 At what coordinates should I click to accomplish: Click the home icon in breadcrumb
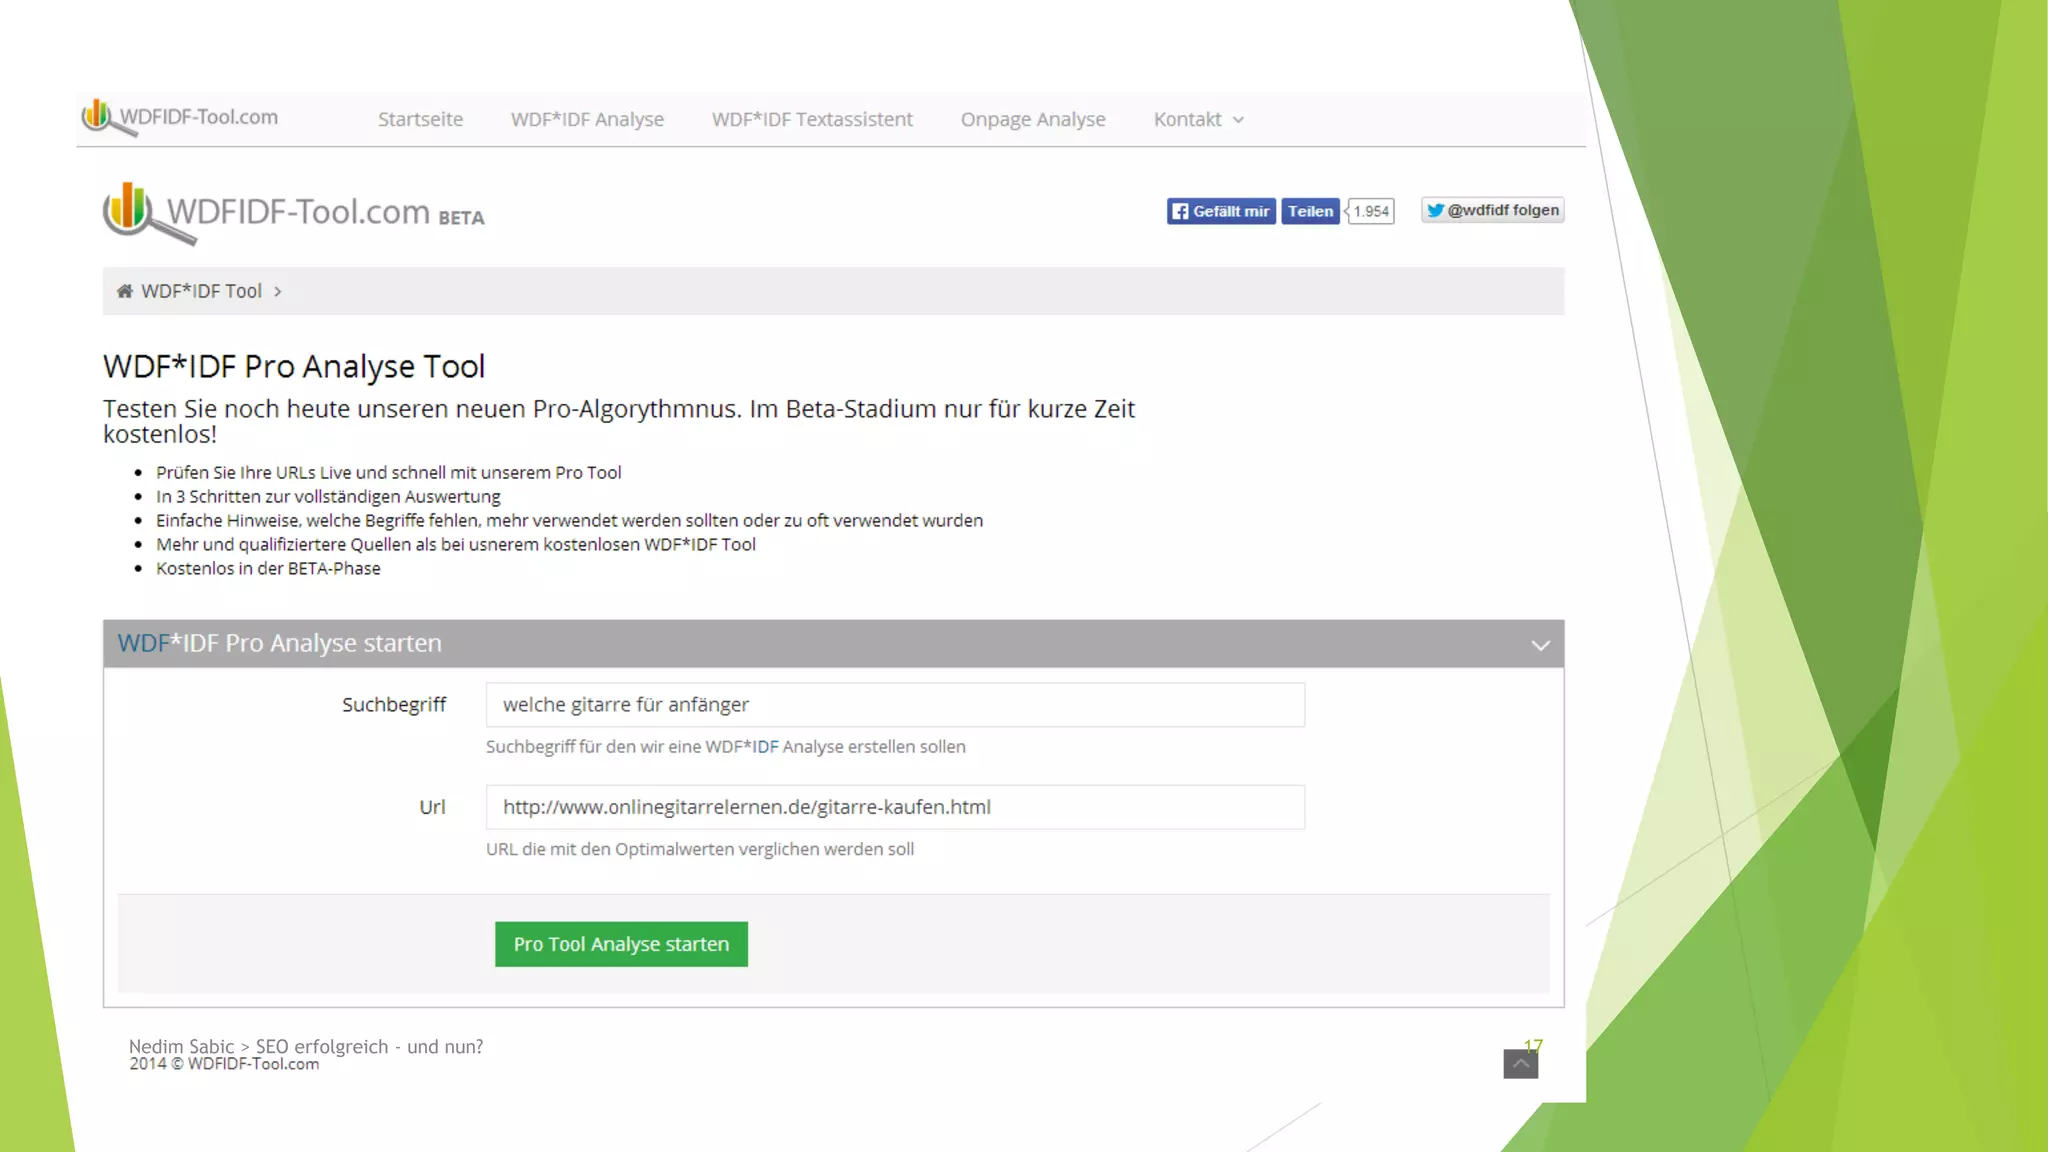(125, 291)
